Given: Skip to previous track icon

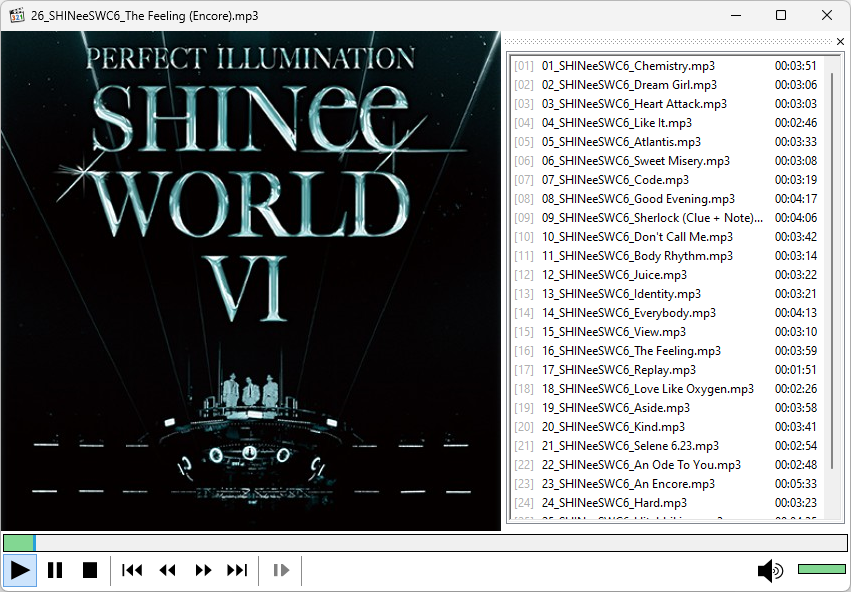Looking at the screenshot, I should point(132,570).
